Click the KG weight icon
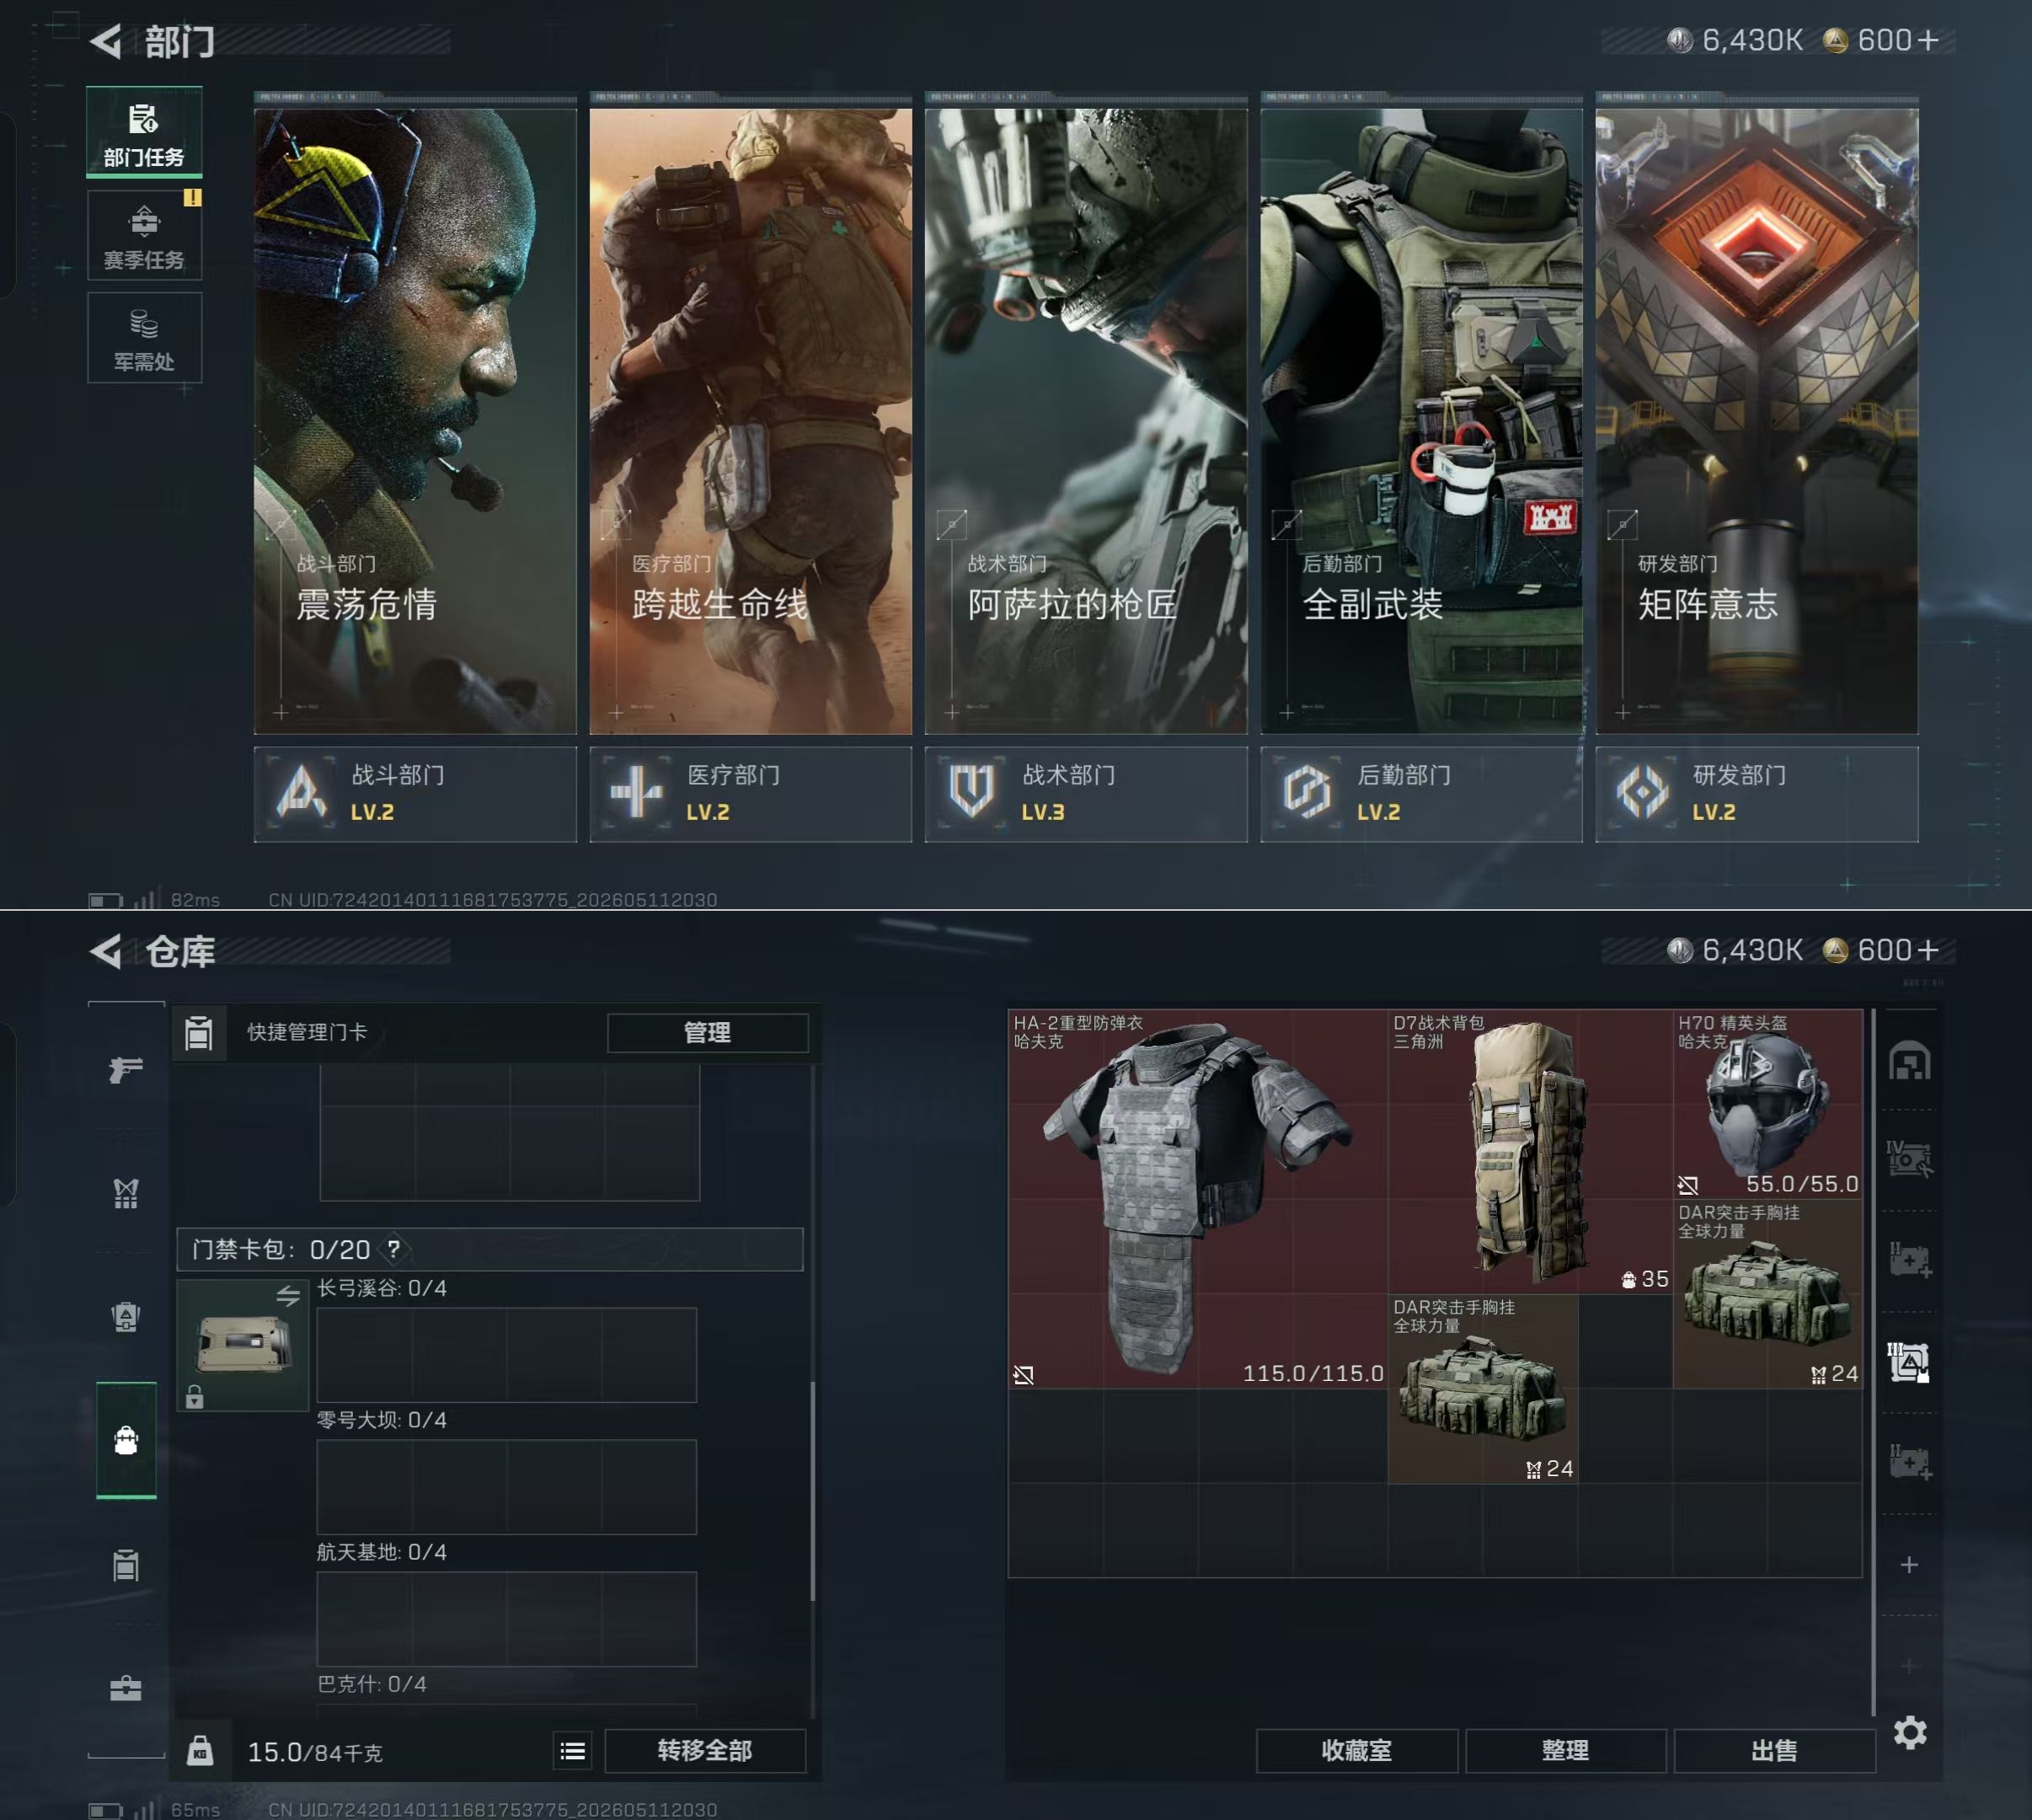The image size is (2032, 1820). (200, 1751)
